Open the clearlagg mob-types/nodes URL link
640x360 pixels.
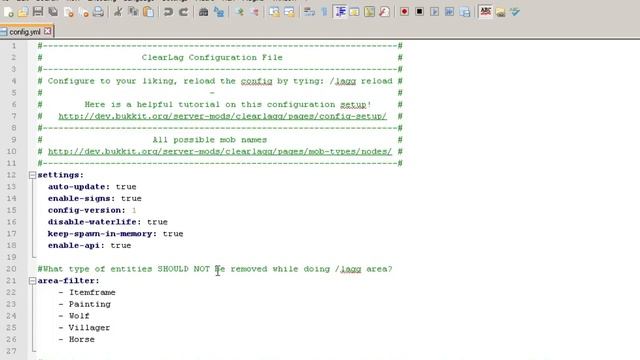pos(220,151)
